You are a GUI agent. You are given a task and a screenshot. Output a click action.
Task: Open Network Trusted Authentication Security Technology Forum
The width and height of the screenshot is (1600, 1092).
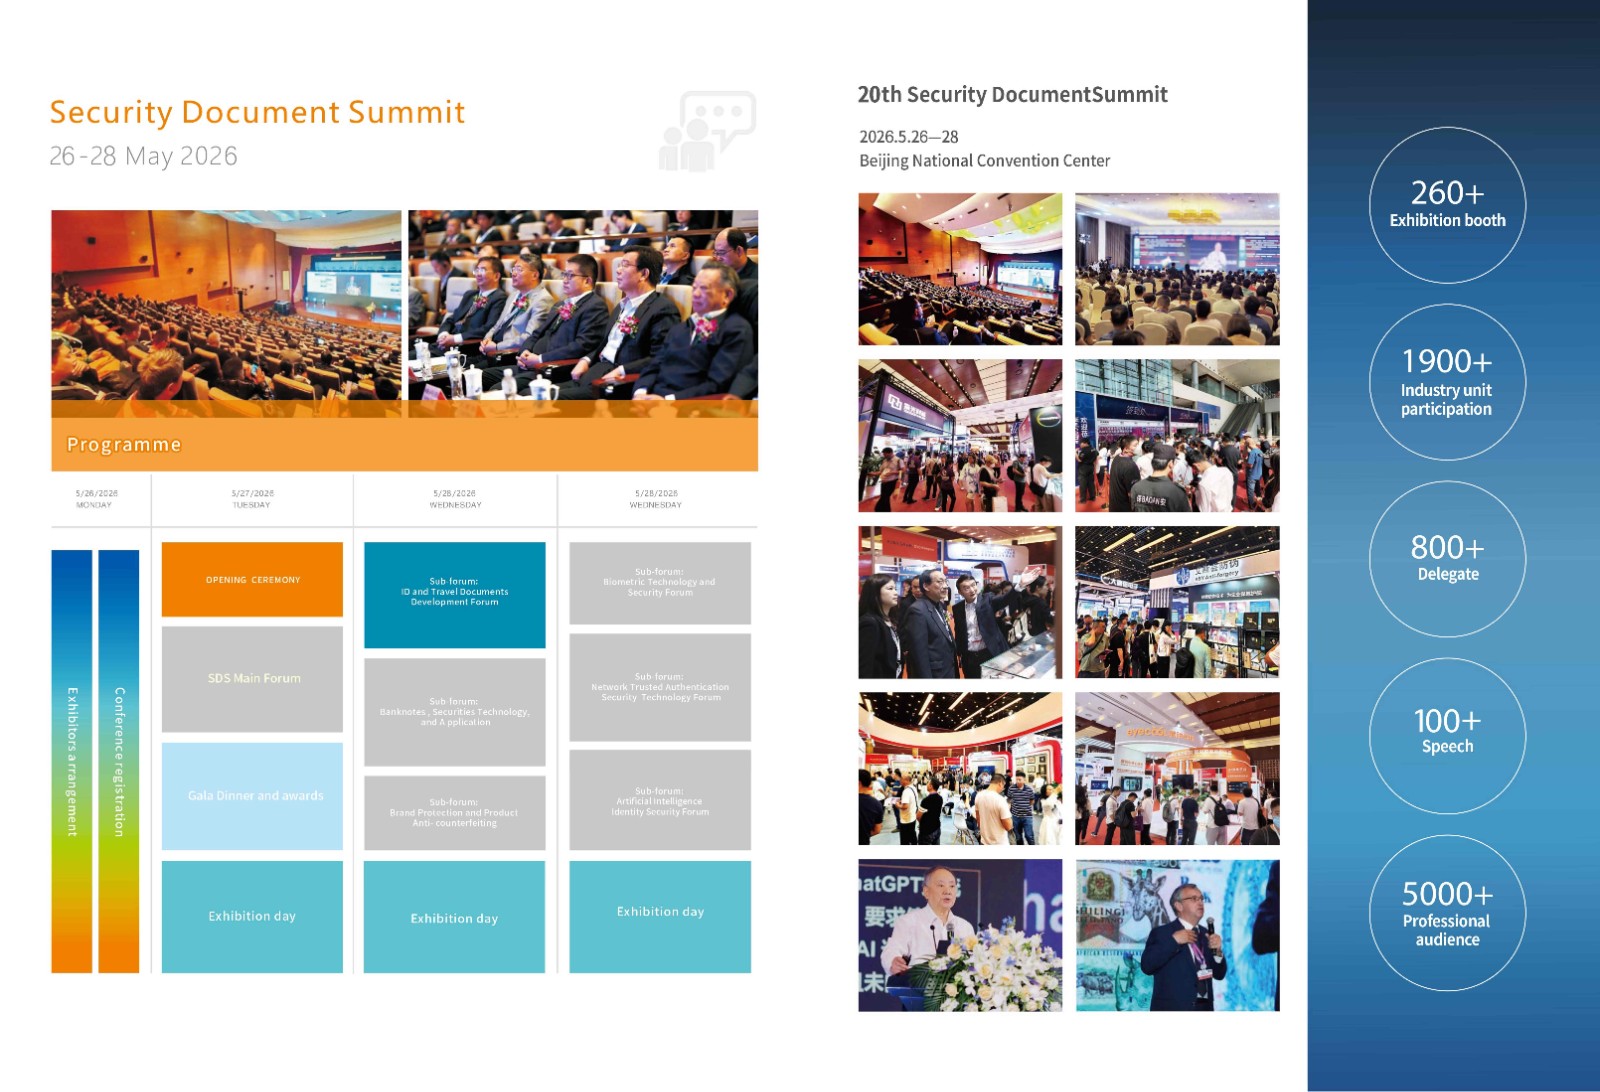pyautogui.click(x=659, y=687)
